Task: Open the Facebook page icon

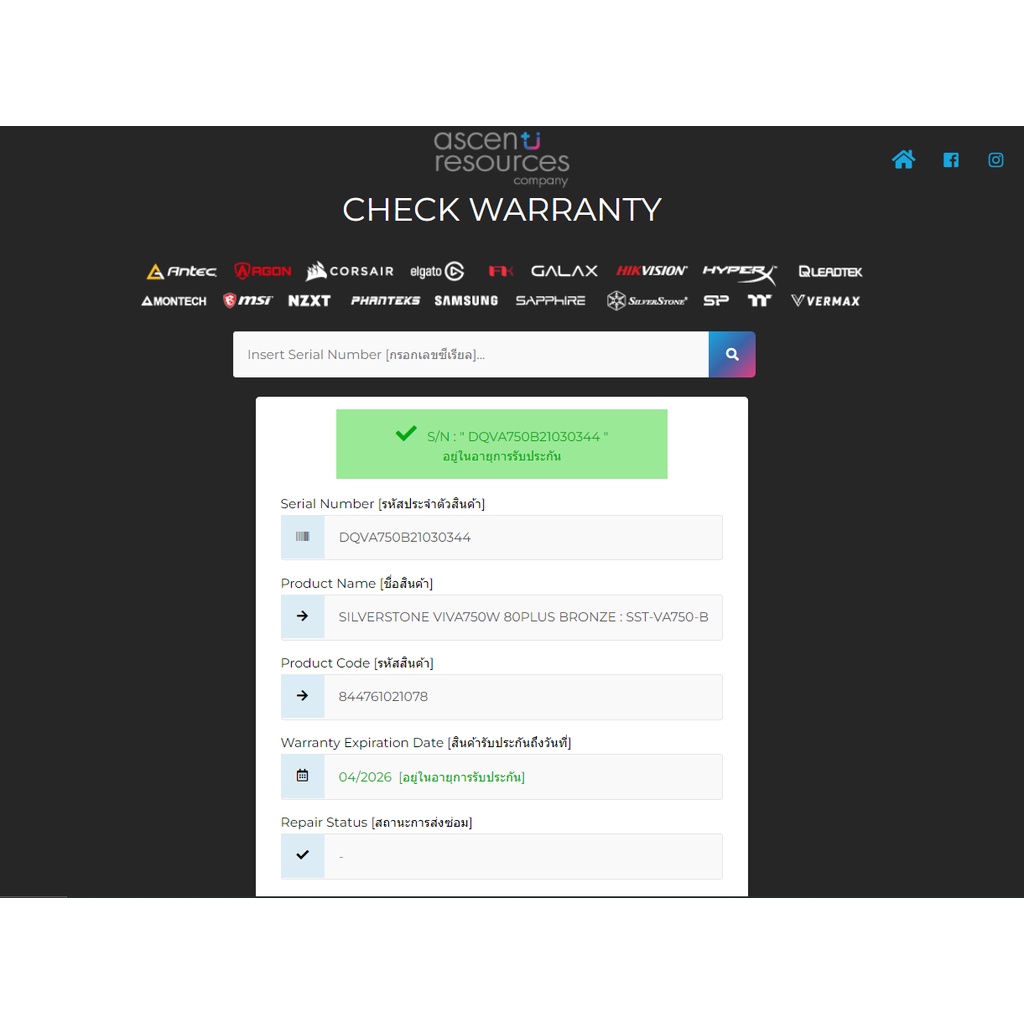Action: 950,160
